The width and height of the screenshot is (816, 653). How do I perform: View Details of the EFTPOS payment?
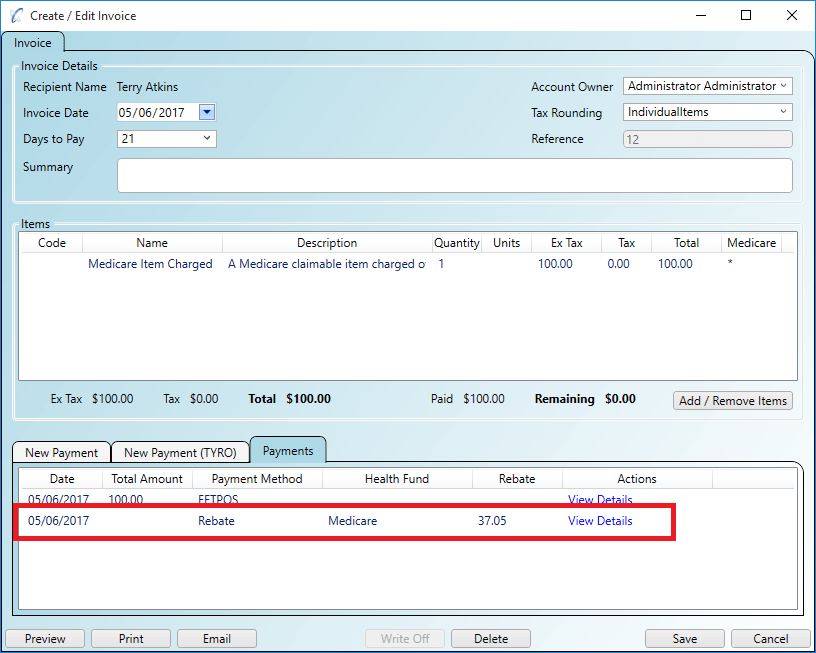tap(599, 499)
